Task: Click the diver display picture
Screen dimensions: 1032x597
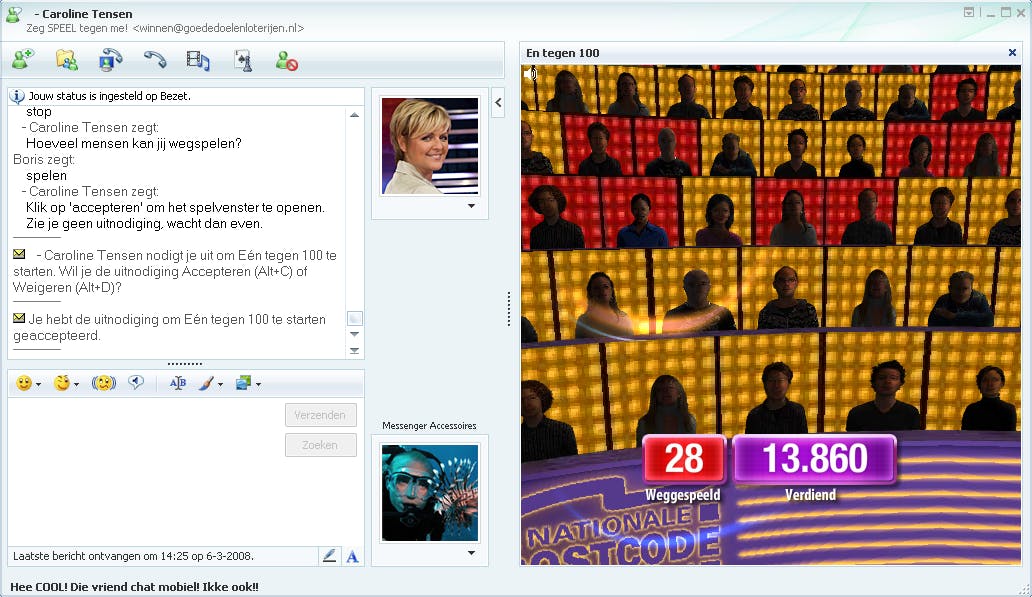Action: tap(430, 493)
